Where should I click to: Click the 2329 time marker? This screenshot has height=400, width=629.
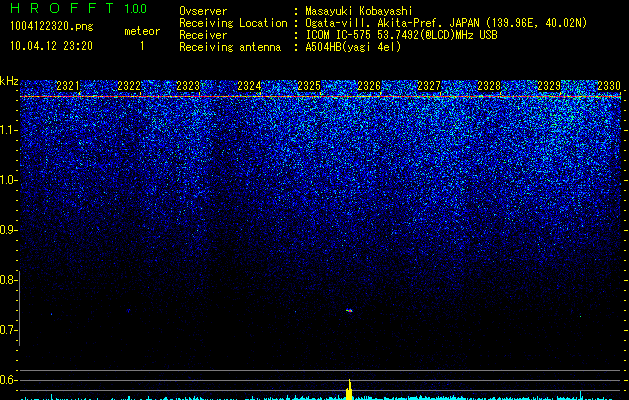point(549,85)
